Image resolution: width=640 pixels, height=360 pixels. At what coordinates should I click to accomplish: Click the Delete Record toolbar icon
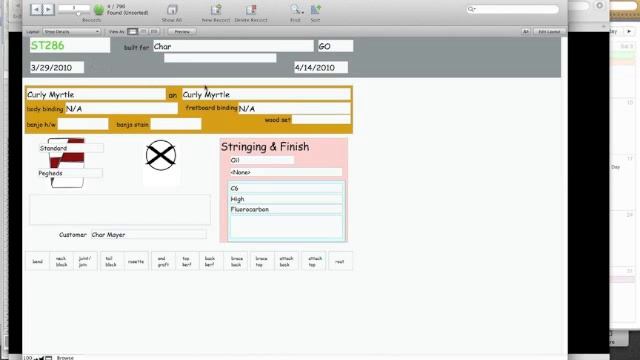pyautogui.click(x=251, y=10)
